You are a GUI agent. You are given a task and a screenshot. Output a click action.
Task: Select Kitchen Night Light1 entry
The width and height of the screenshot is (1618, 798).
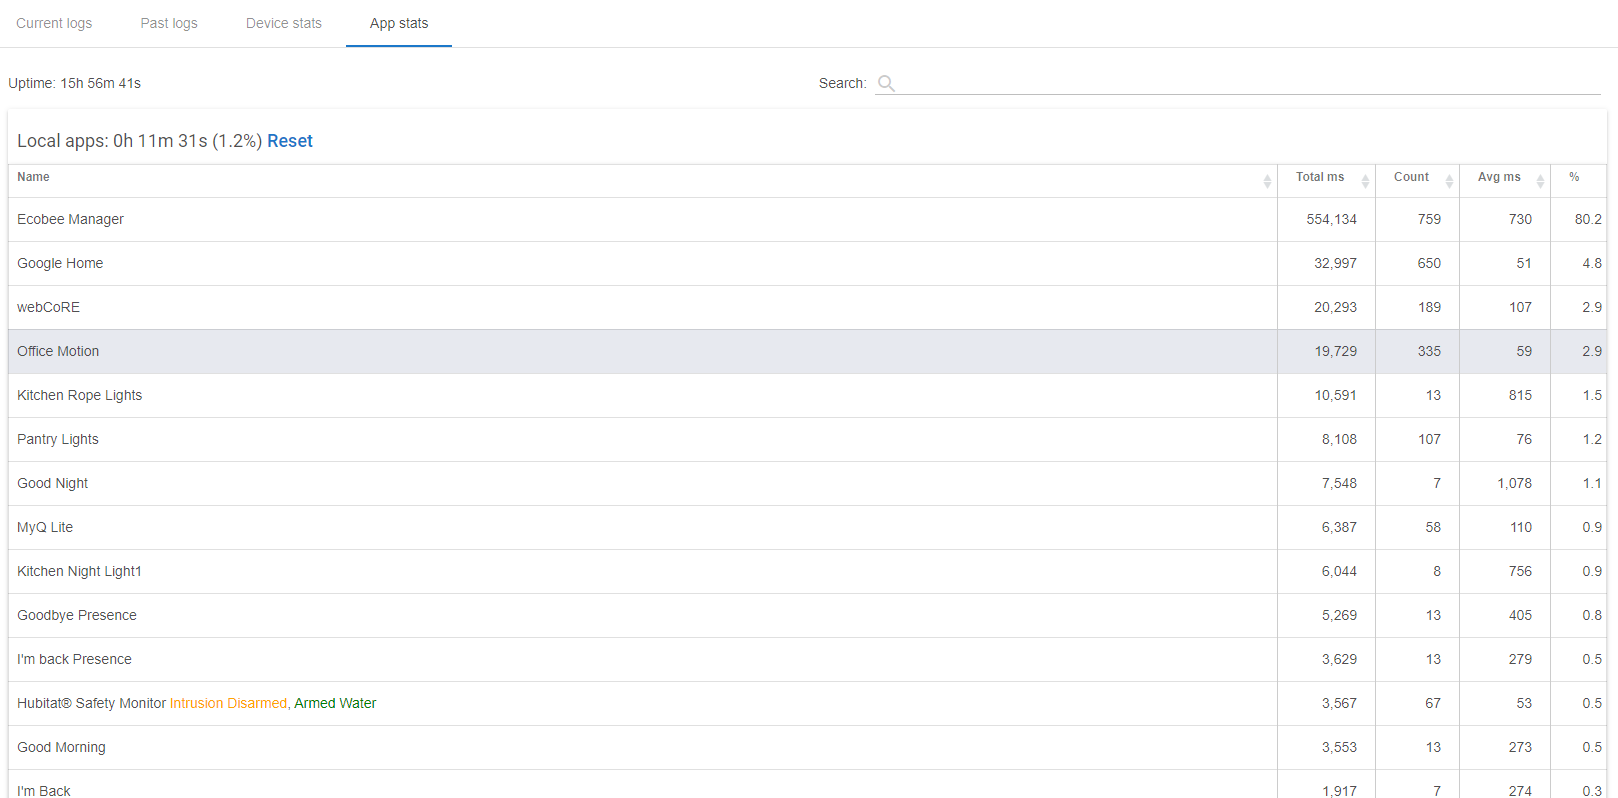click(79, 571)
